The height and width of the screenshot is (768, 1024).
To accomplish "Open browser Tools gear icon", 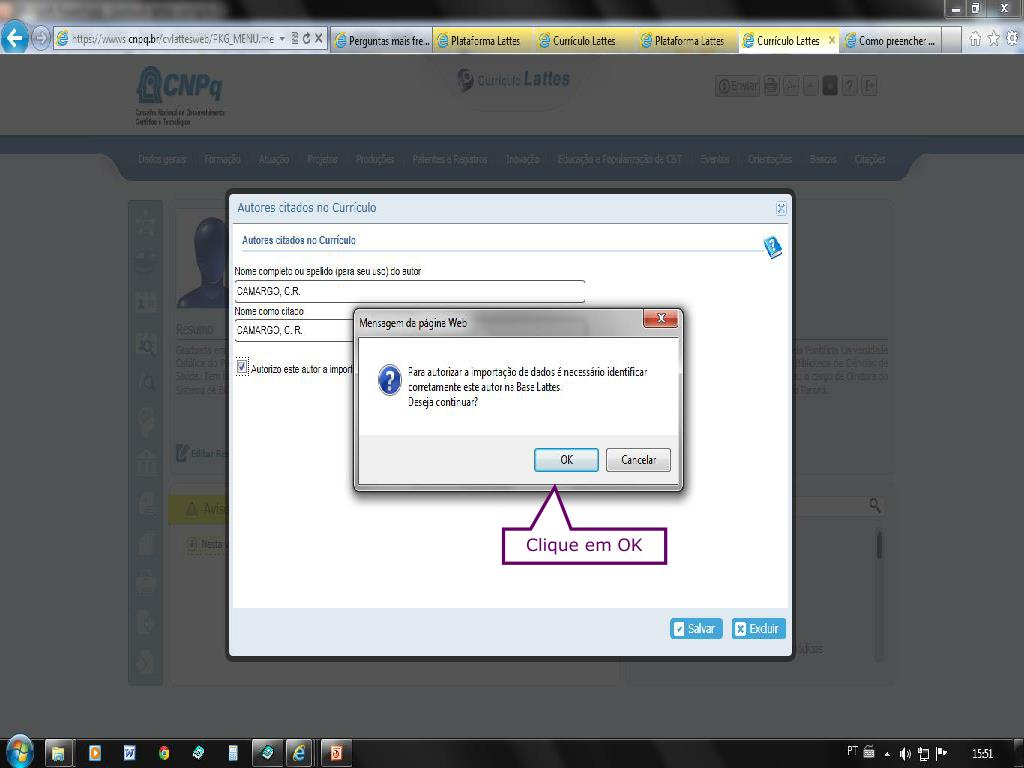I will coord(1012,39).
